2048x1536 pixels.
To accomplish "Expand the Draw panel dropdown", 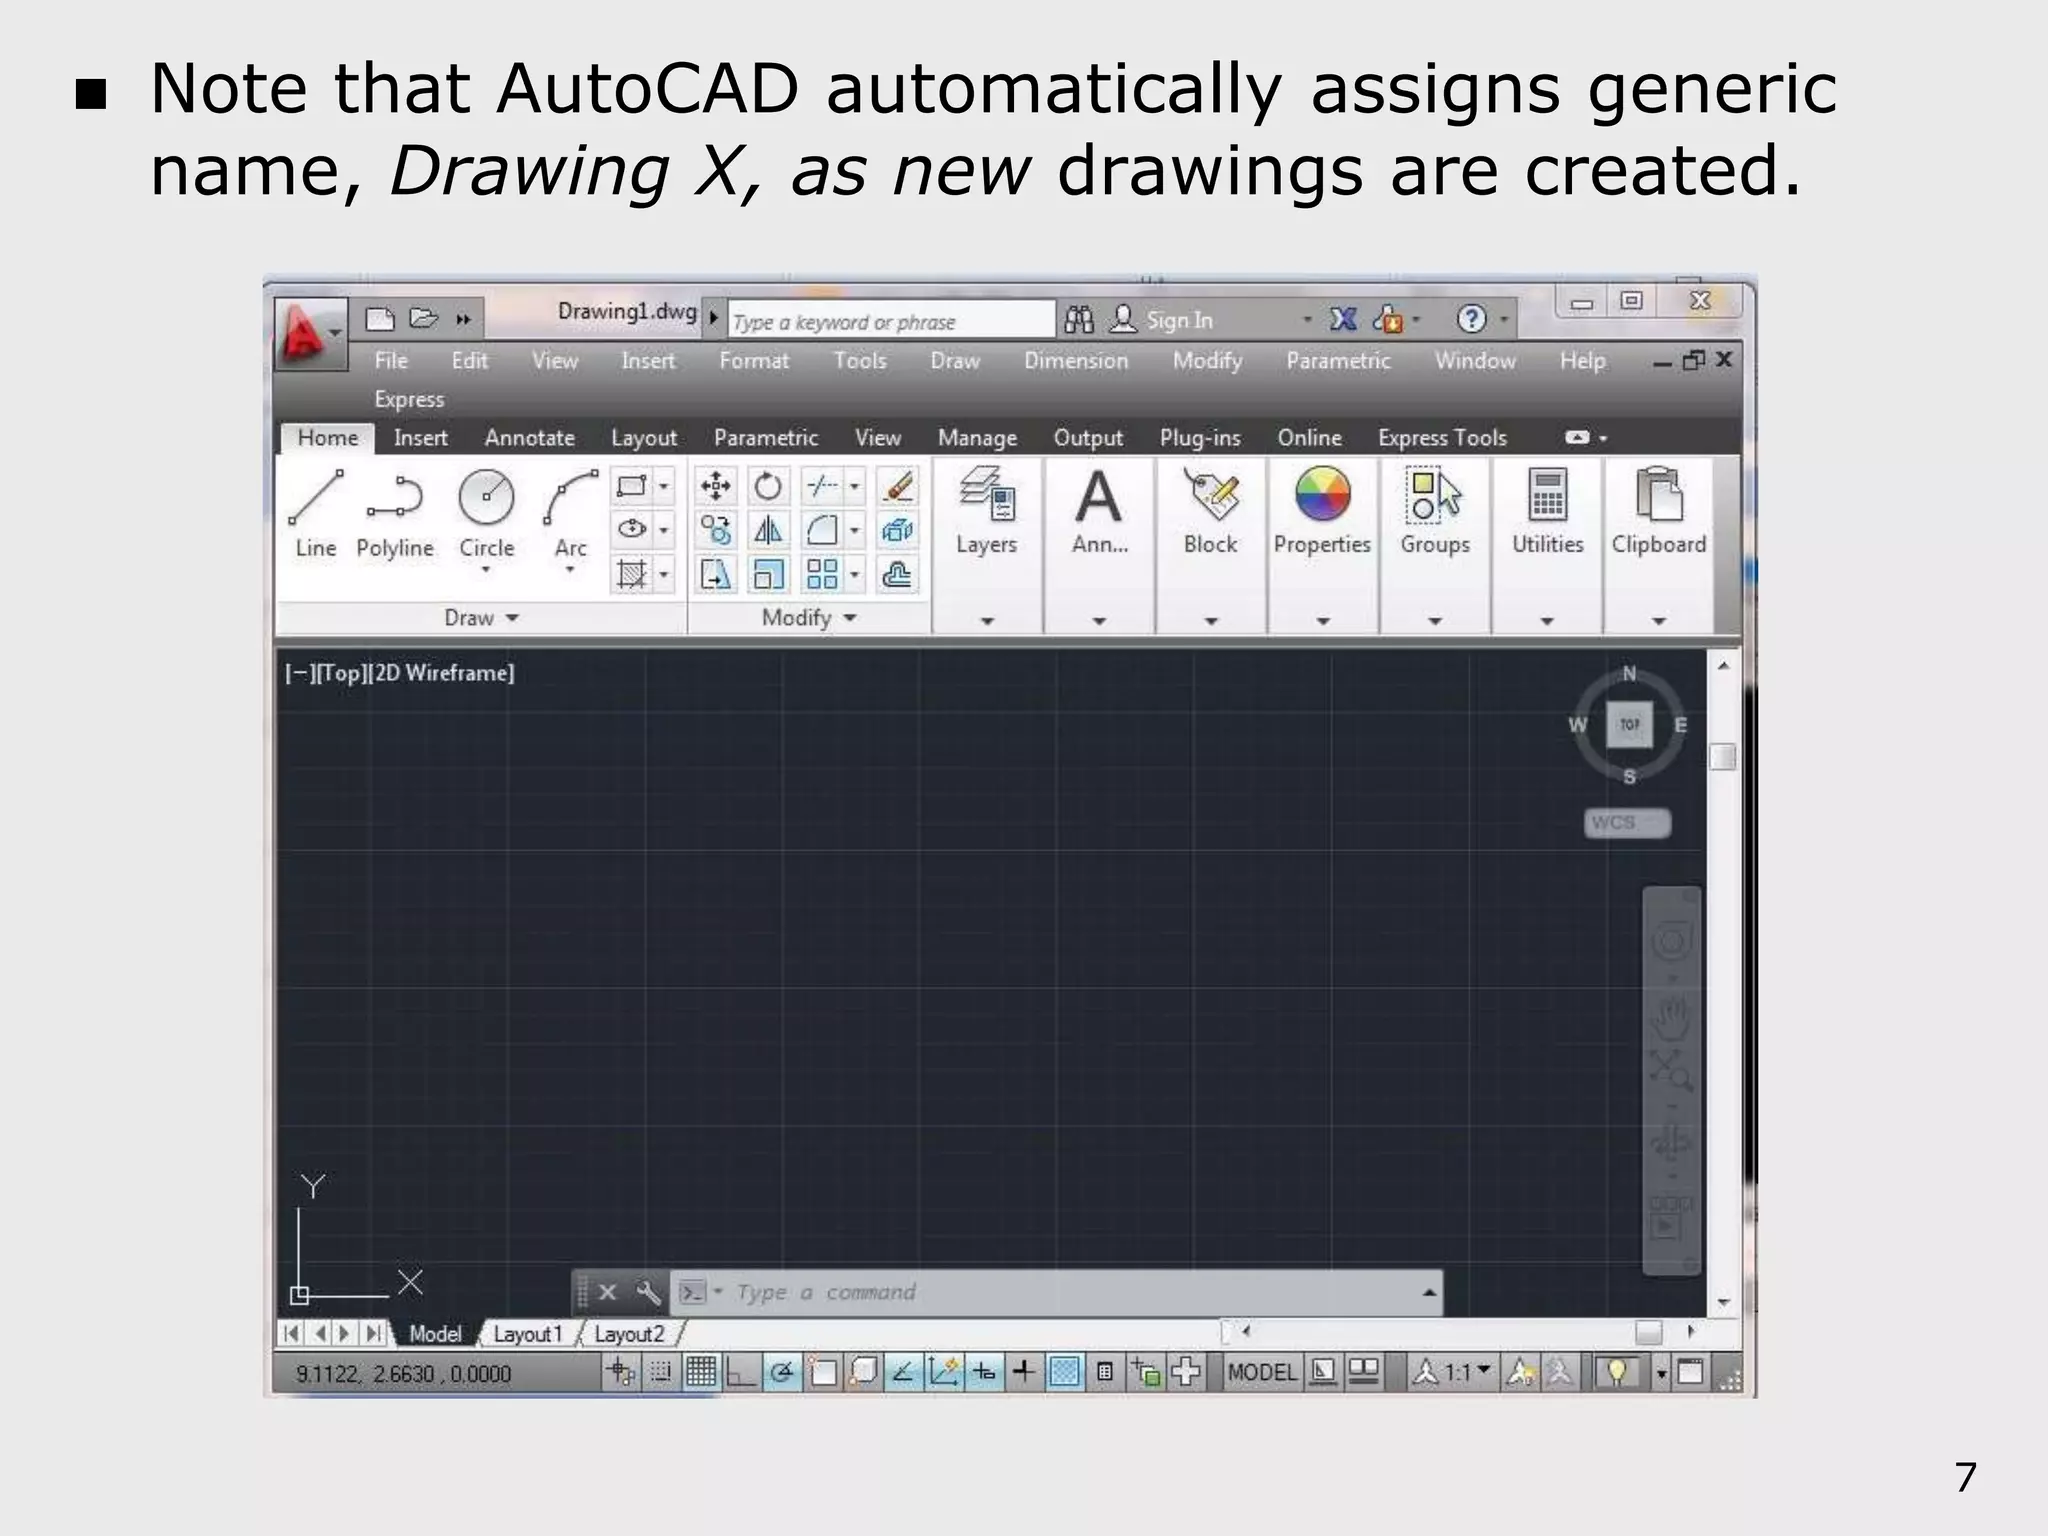I will tap(481, 618).
